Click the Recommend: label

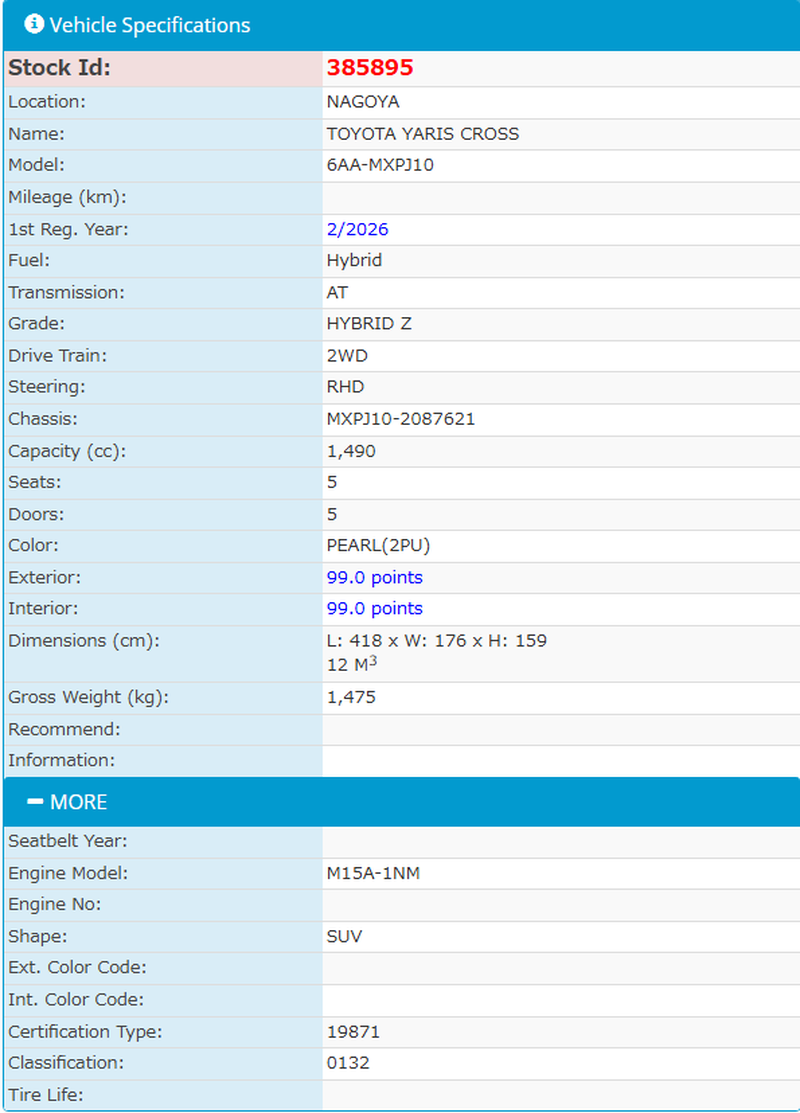(x=64, y=729)
